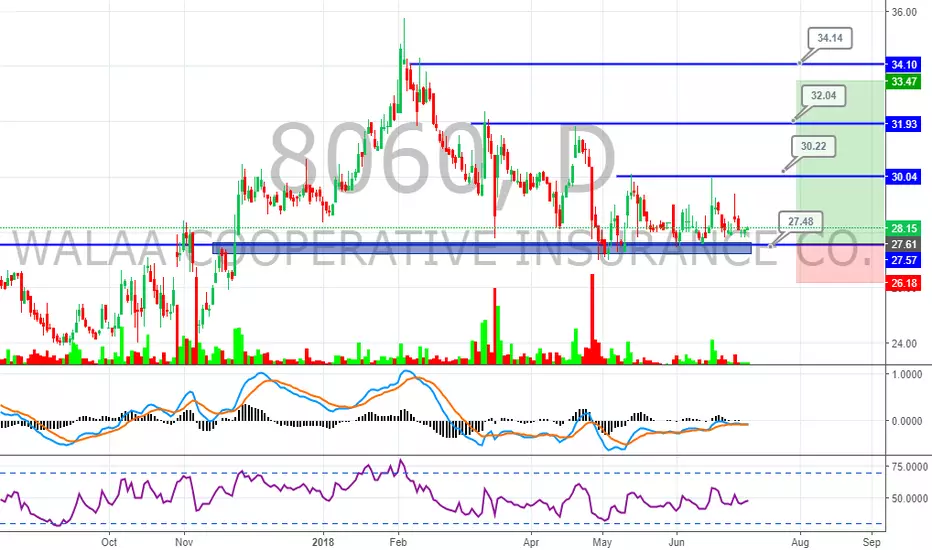The image size is (932, 550).
Task: Click the red 26.18 stop price tag
Action: (x=903, y=283)
